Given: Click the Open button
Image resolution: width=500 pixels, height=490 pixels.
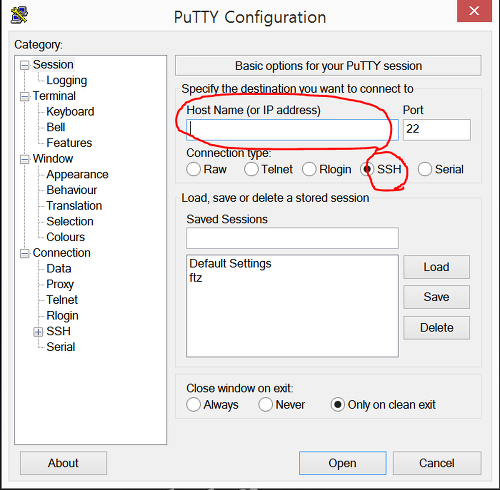Looking at the screenshot, I should (x=343, y=463).
